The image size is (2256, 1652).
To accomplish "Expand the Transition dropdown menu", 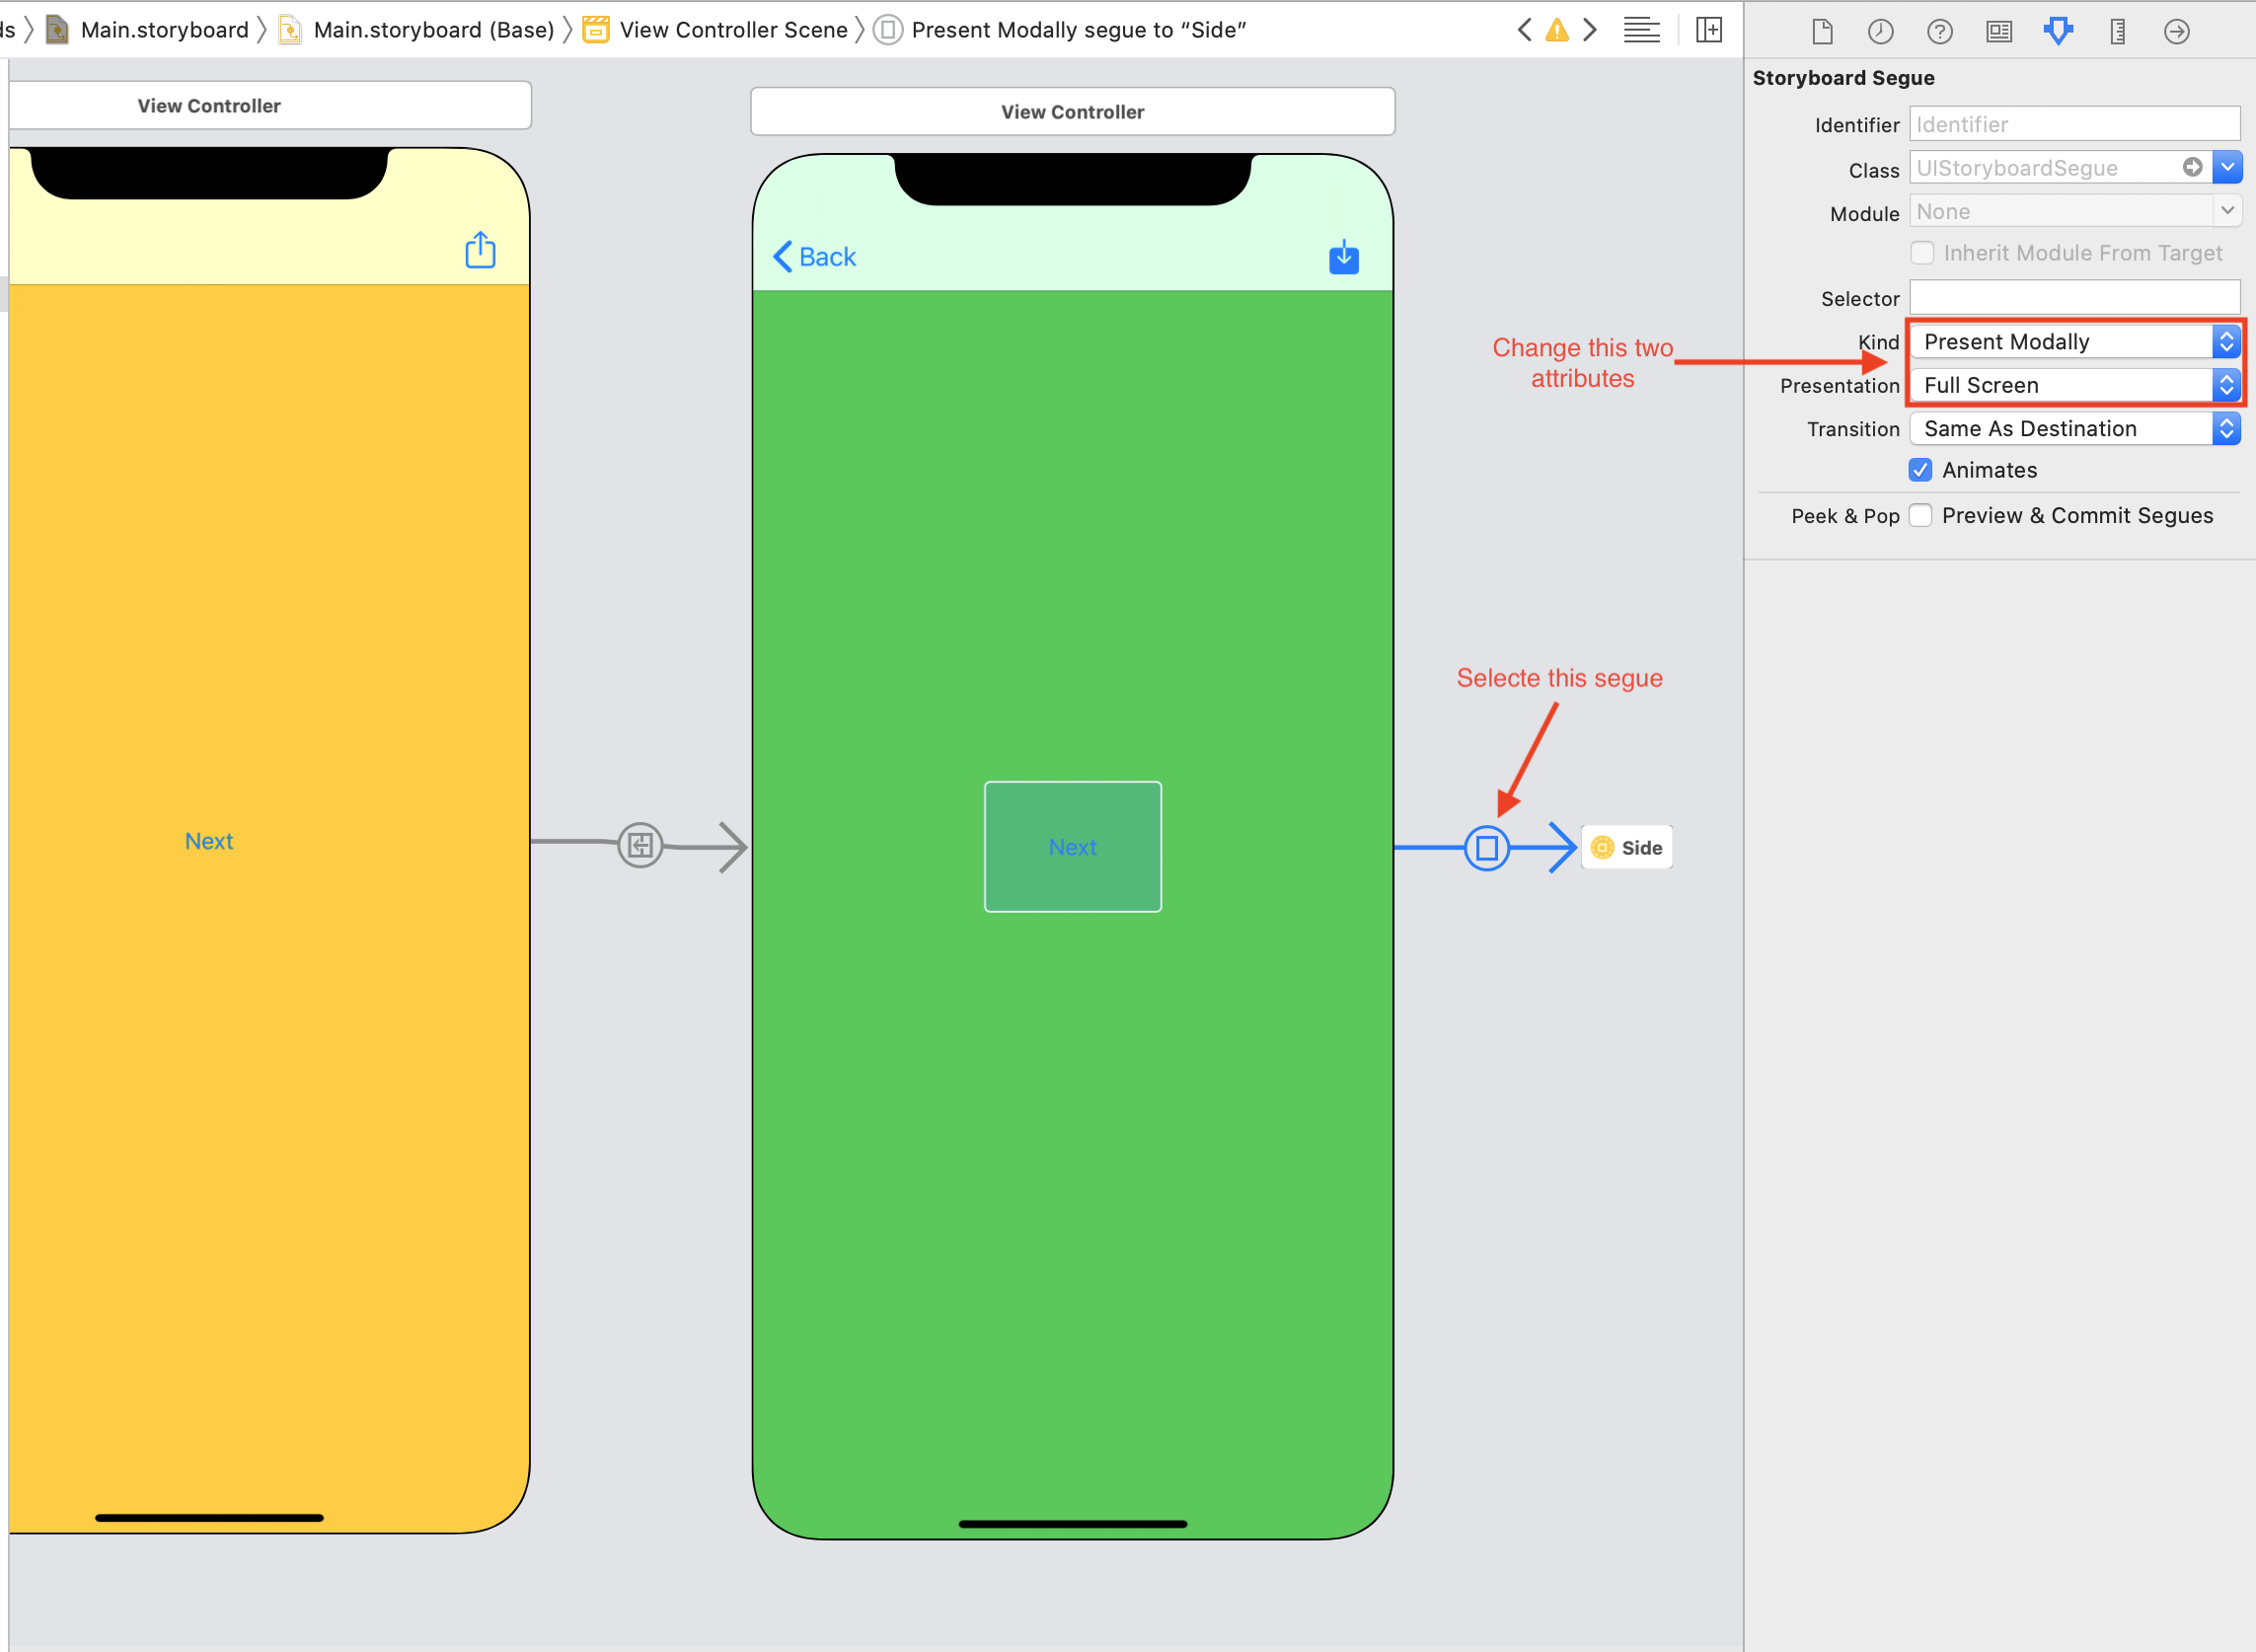I will [x=2226, y=427].
